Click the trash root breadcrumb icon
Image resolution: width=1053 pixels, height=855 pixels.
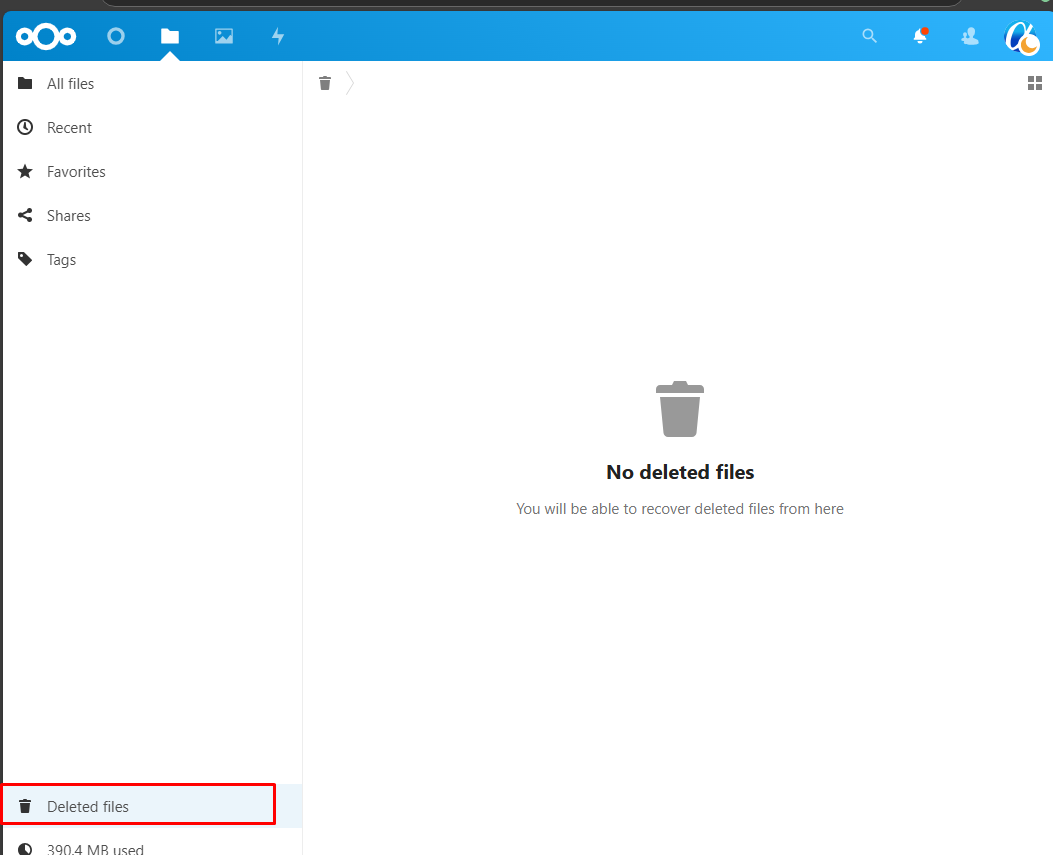[325, 83]
